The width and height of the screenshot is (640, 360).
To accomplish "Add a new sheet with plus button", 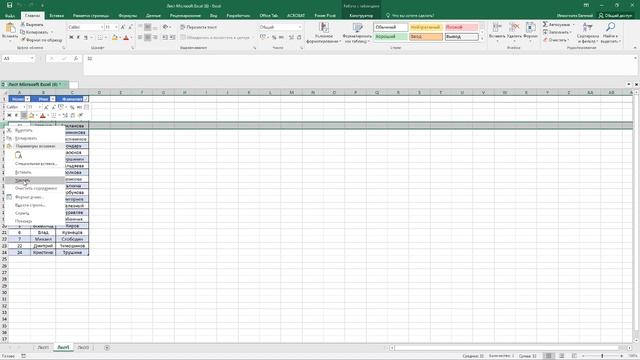I will click(107, 348).
